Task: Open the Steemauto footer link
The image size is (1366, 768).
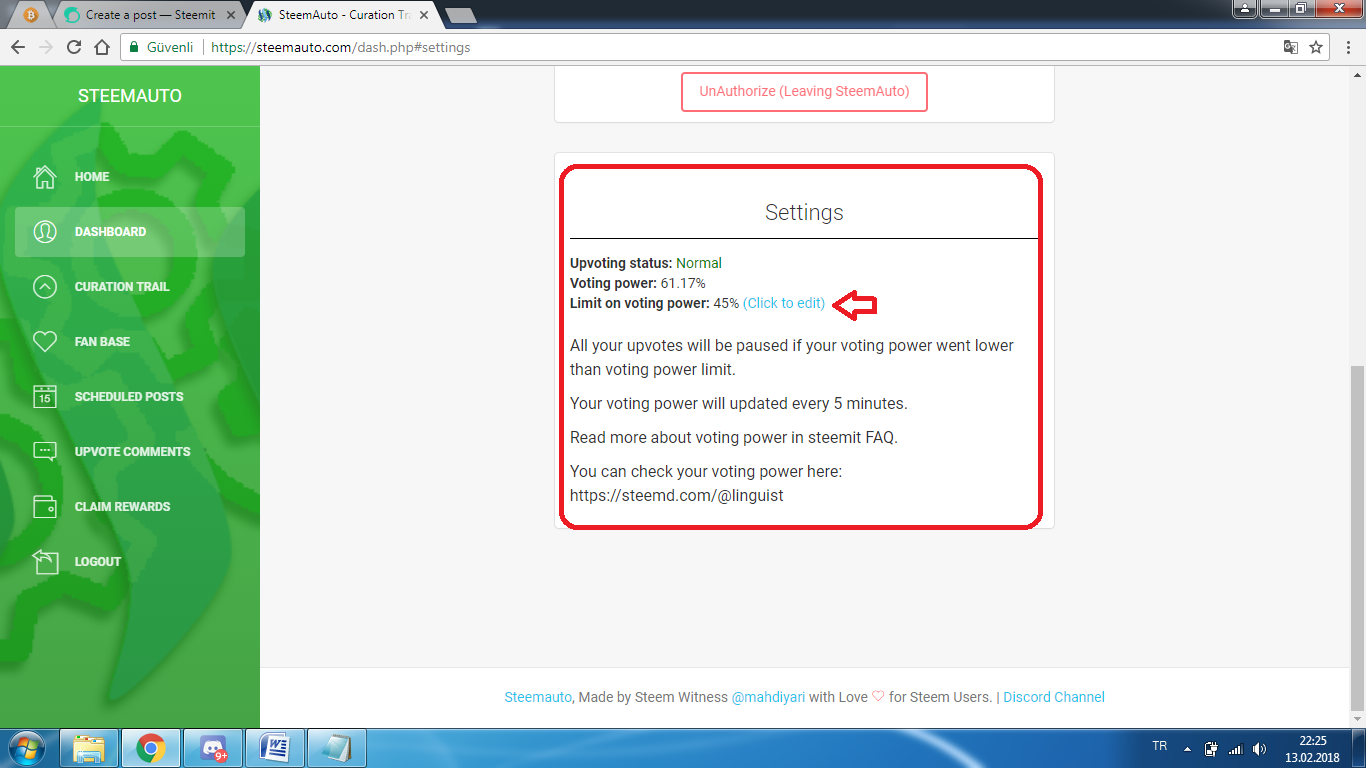Action: tap(538, 697)
